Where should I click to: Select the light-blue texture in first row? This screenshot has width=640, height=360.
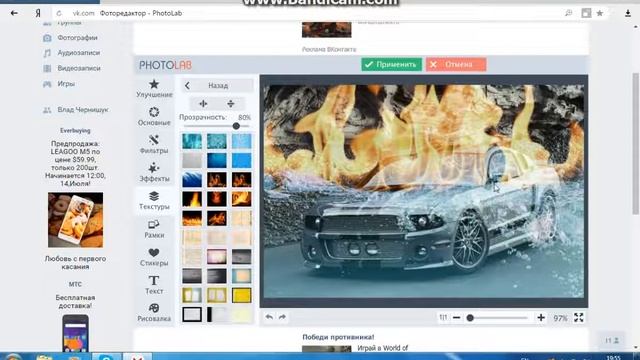(242, 141)
